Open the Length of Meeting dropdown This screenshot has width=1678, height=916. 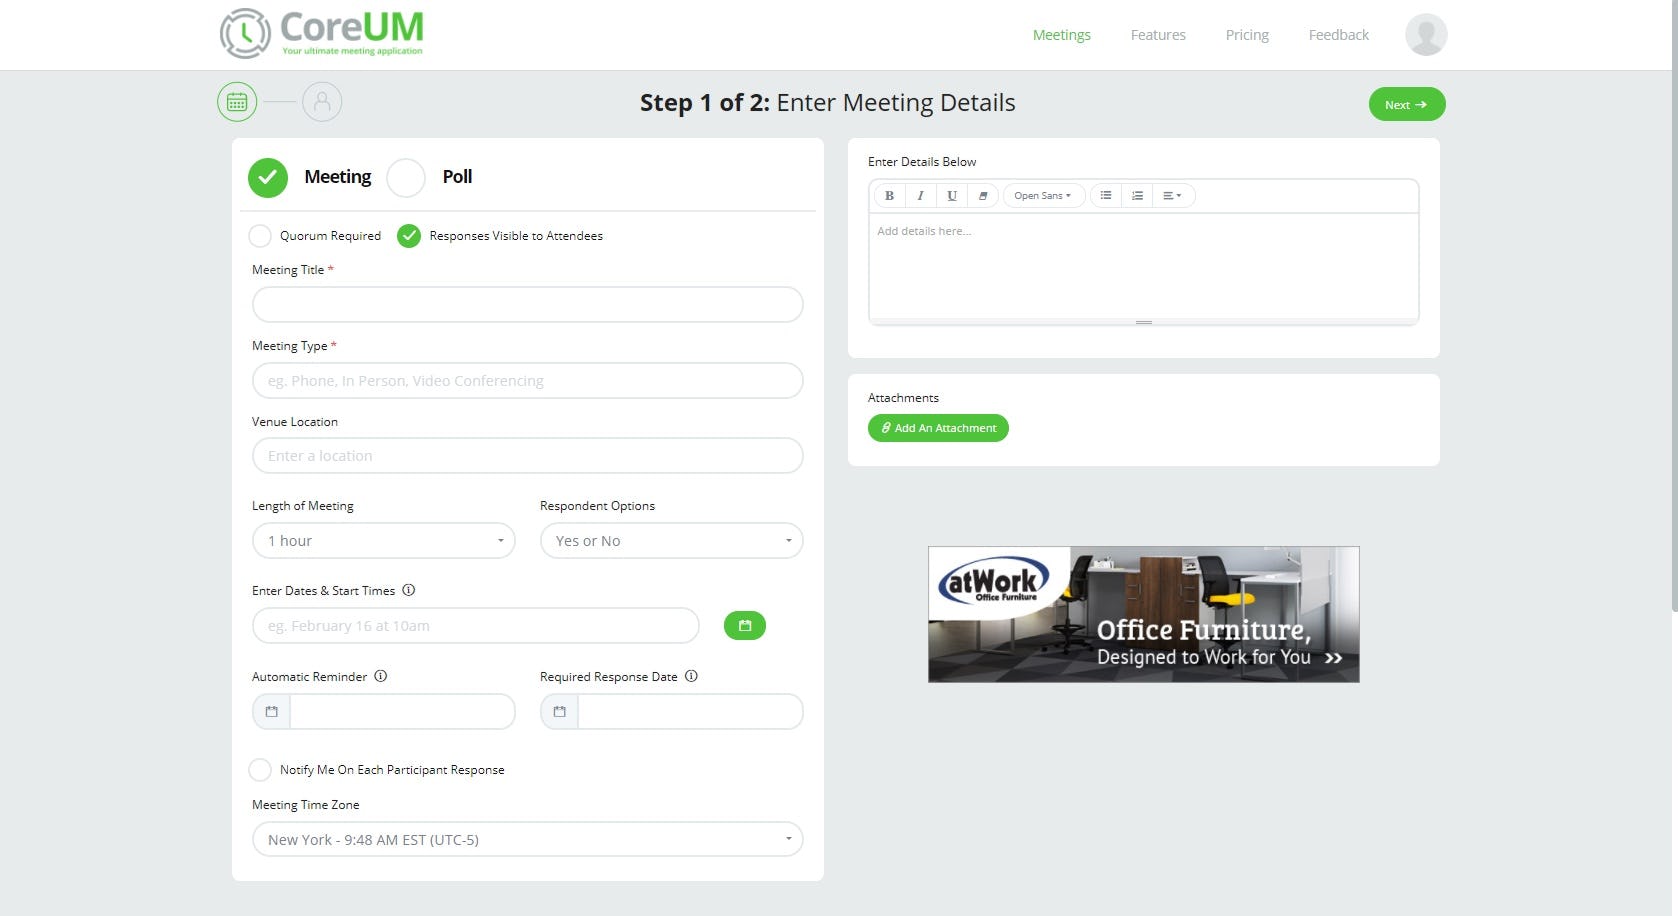coord(383,540)
